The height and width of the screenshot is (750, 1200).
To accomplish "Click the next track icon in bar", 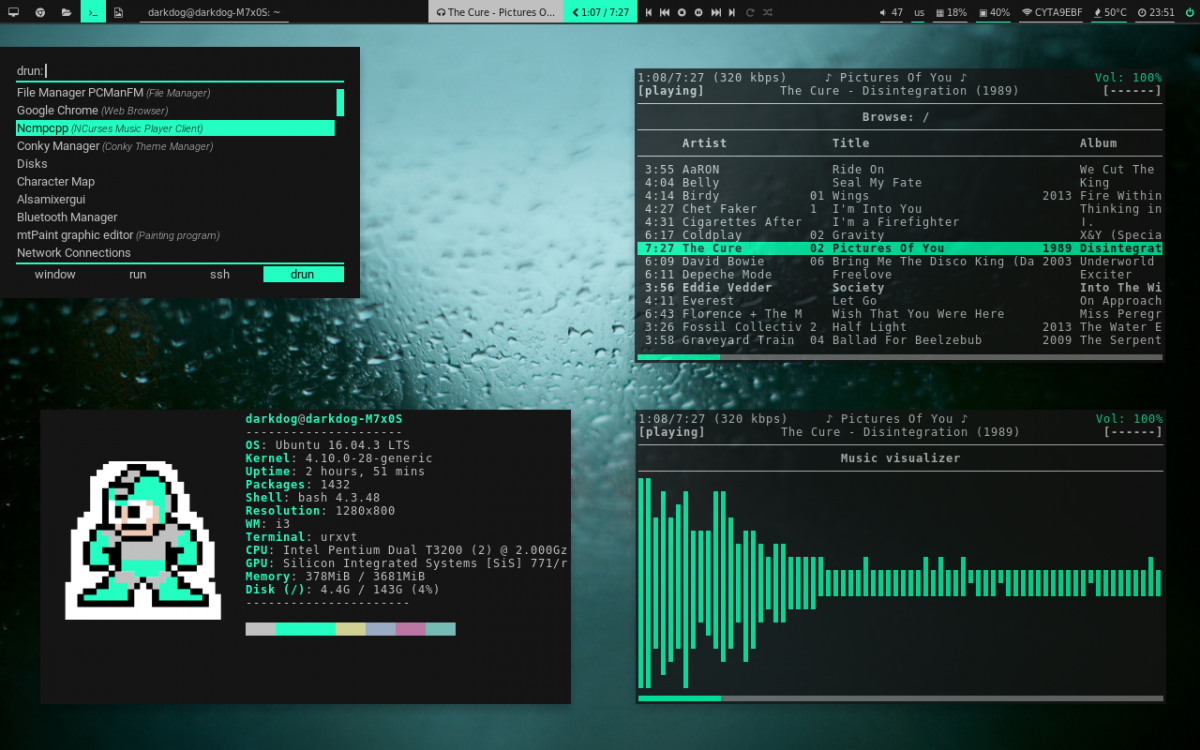I will click(x=732, y=12).
